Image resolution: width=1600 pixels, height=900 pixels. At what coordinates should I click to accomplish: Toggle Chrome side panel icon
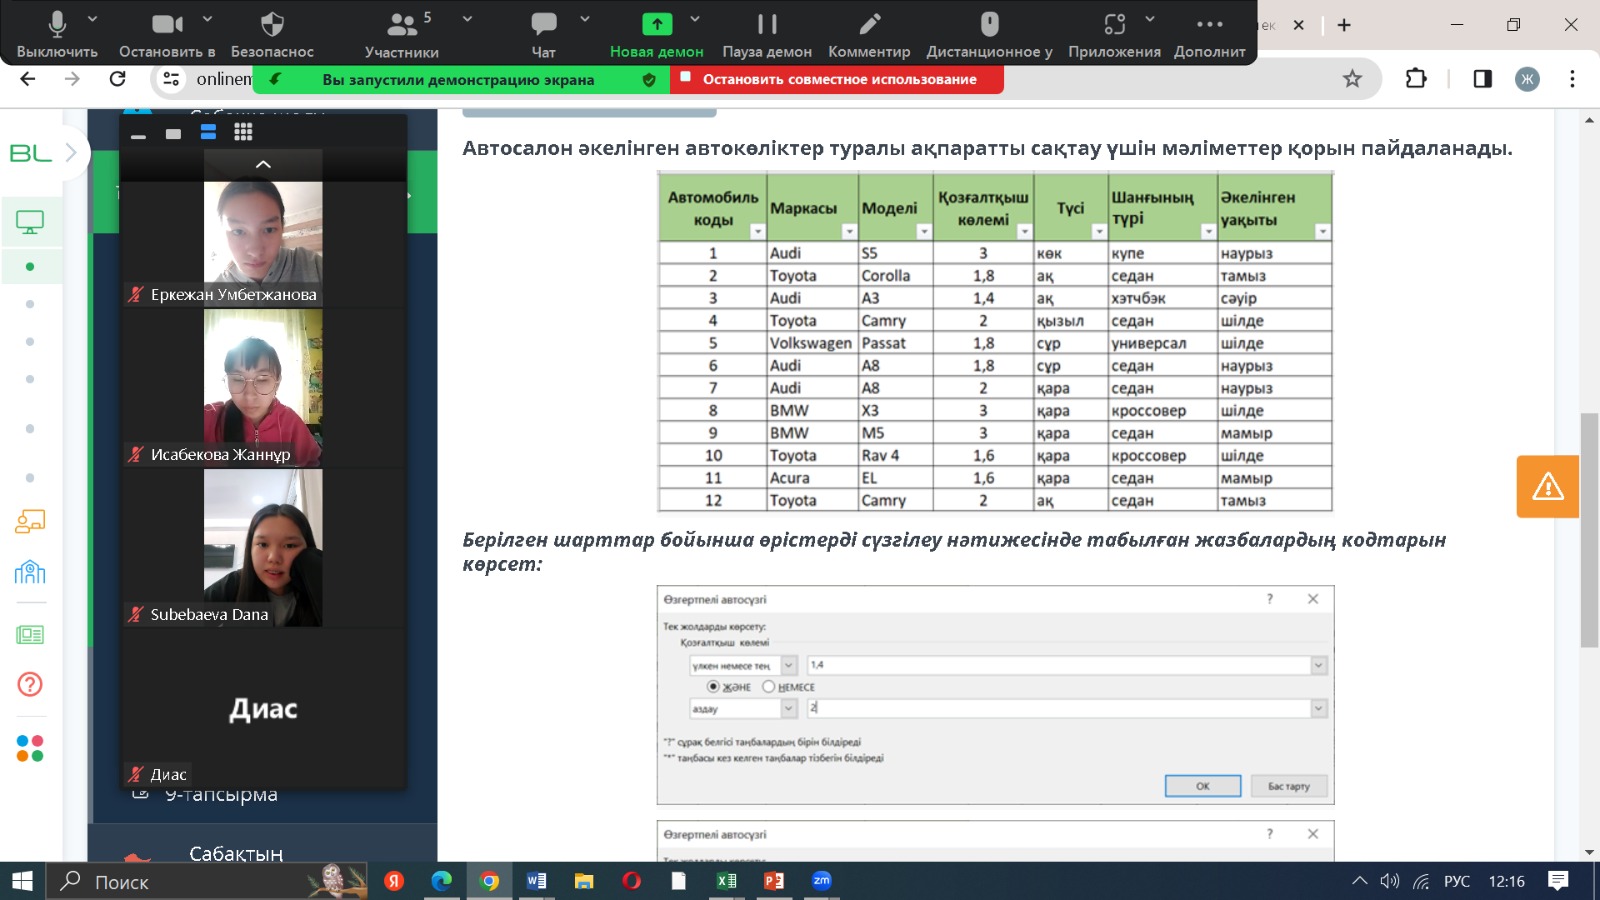[x=1482, y=79]
